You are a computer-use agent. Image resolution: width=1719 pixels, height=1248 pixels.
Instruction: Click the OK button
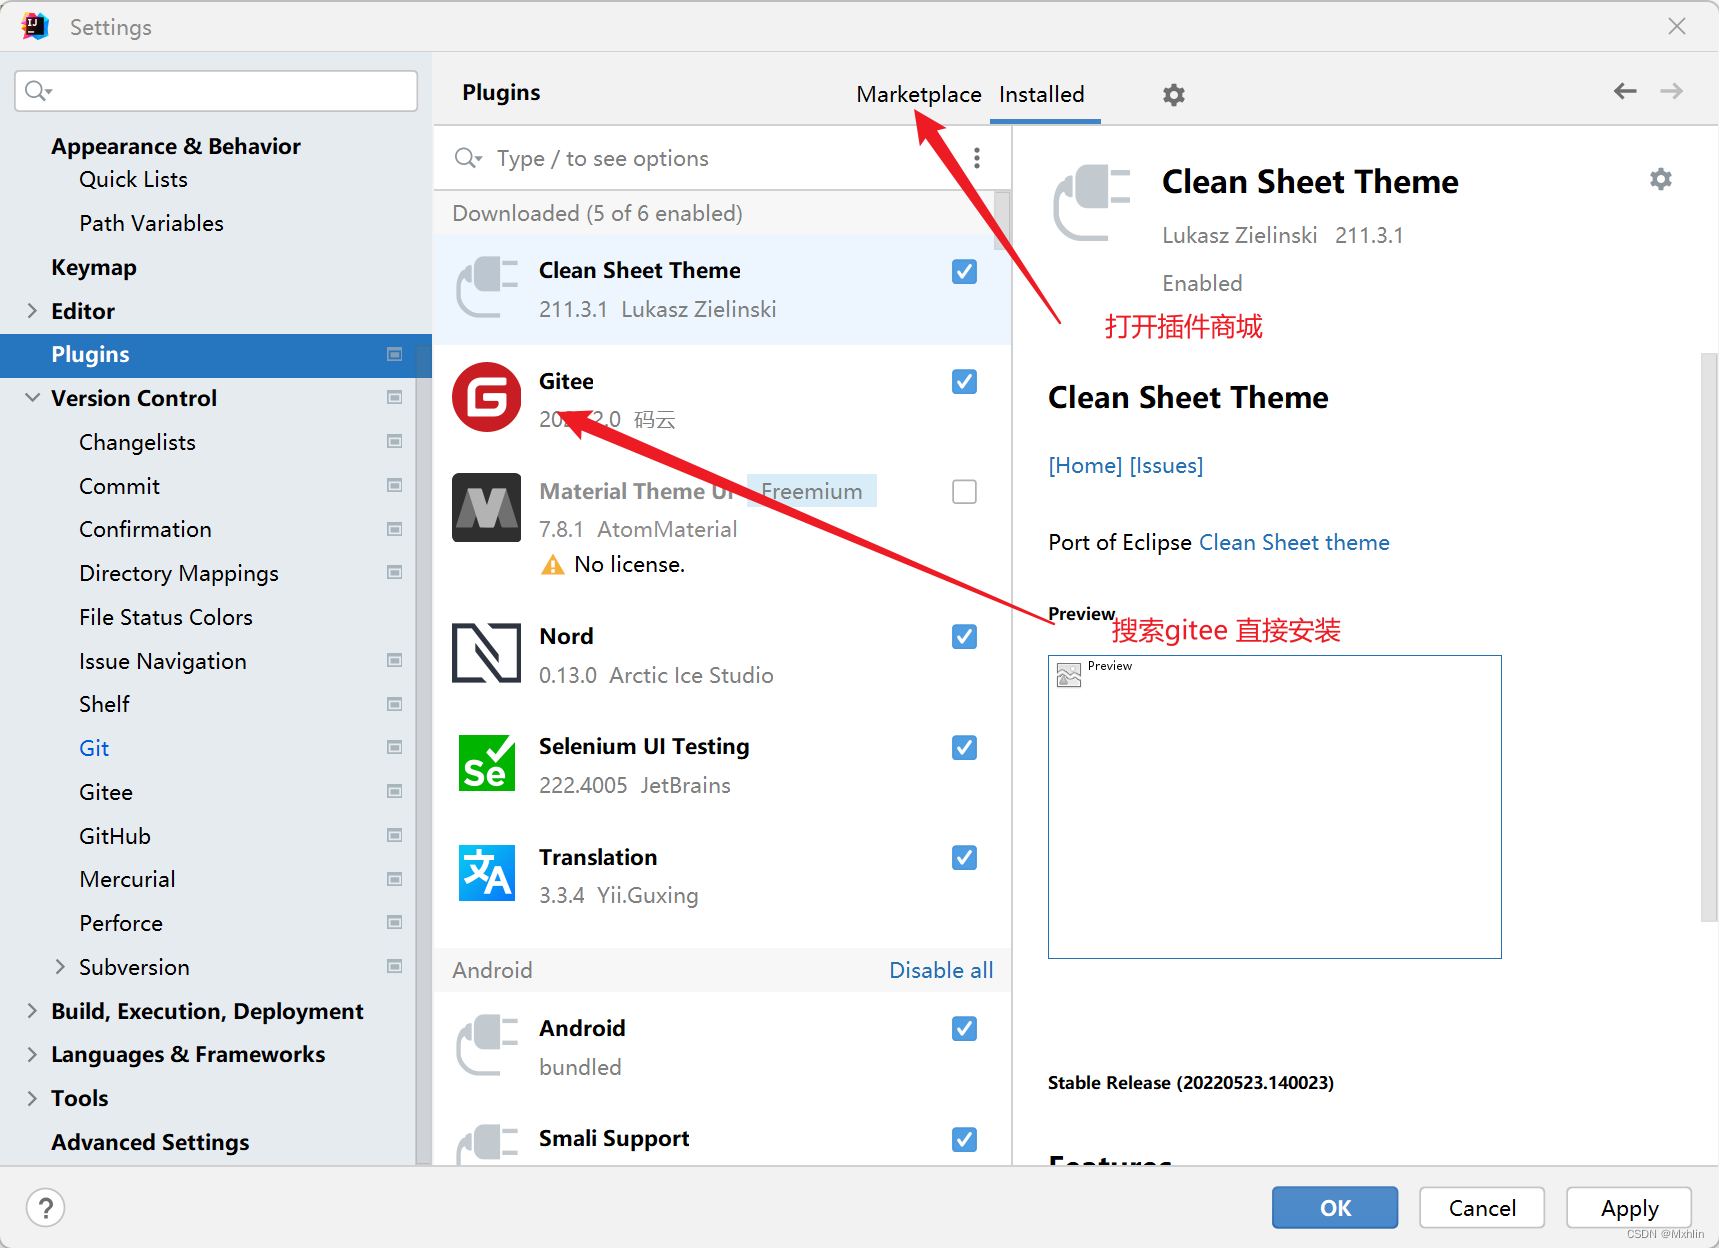pyautogui.click(x=1335, y=1207)
